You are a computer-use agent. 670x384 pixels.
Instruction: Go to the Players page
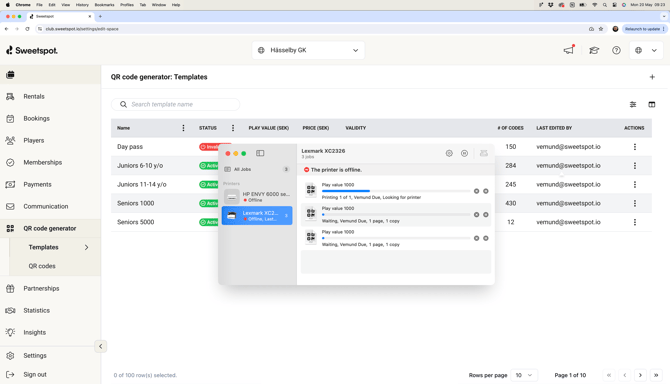click(34, 141)
